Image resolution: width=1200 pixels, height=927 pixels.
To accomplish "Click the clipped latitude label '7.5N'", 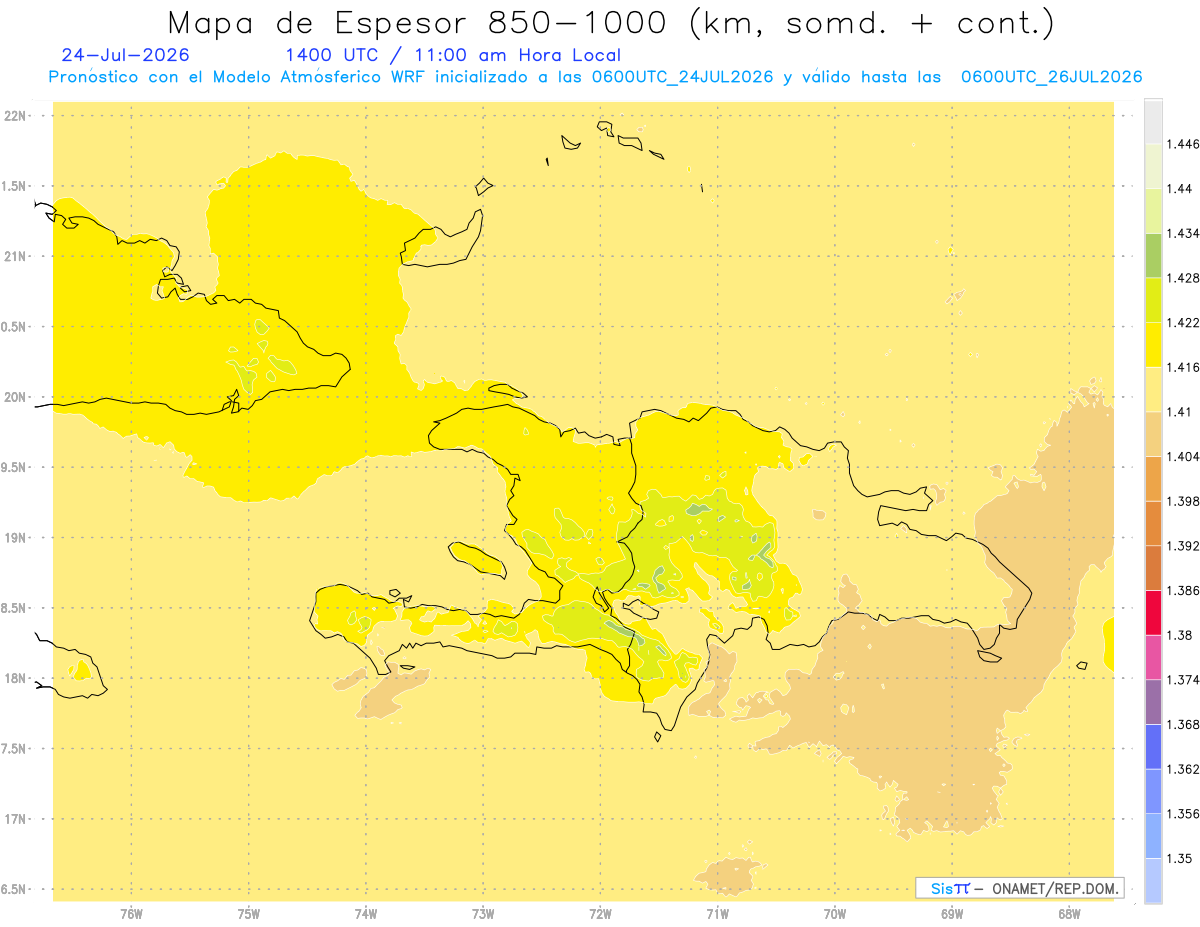I will (x=14, y=749).
